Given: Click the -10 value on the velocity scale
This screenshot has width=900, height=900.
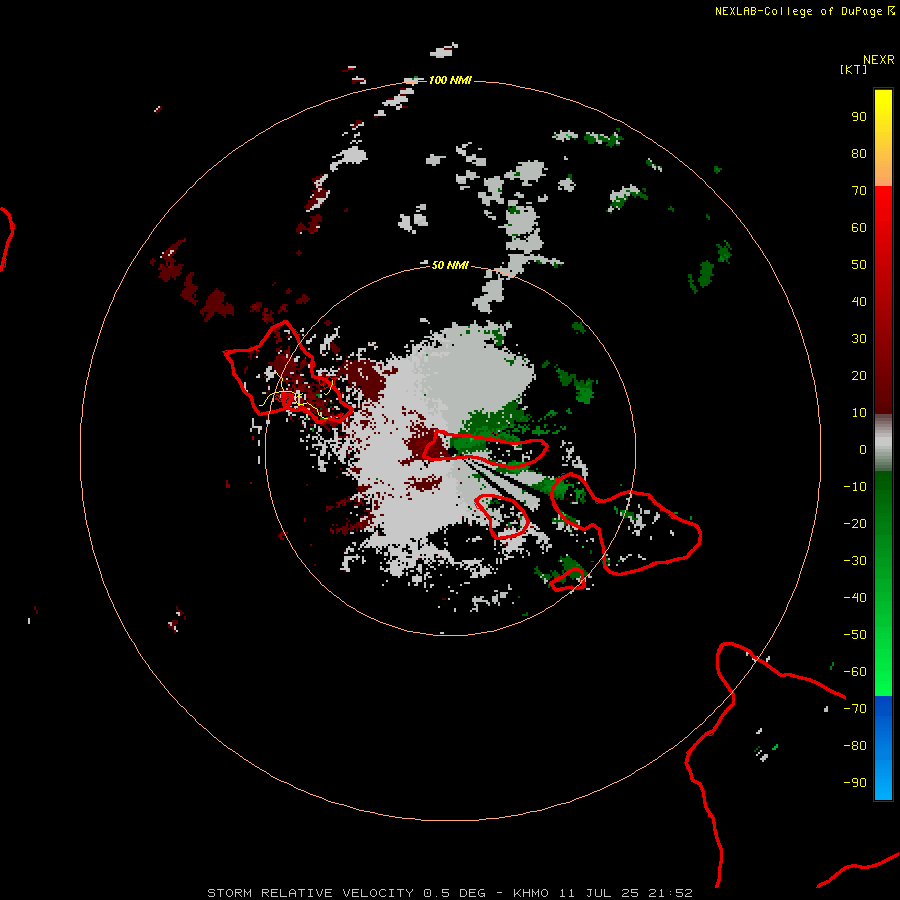Looking at the screenshot, I should [x=855, y=487].
